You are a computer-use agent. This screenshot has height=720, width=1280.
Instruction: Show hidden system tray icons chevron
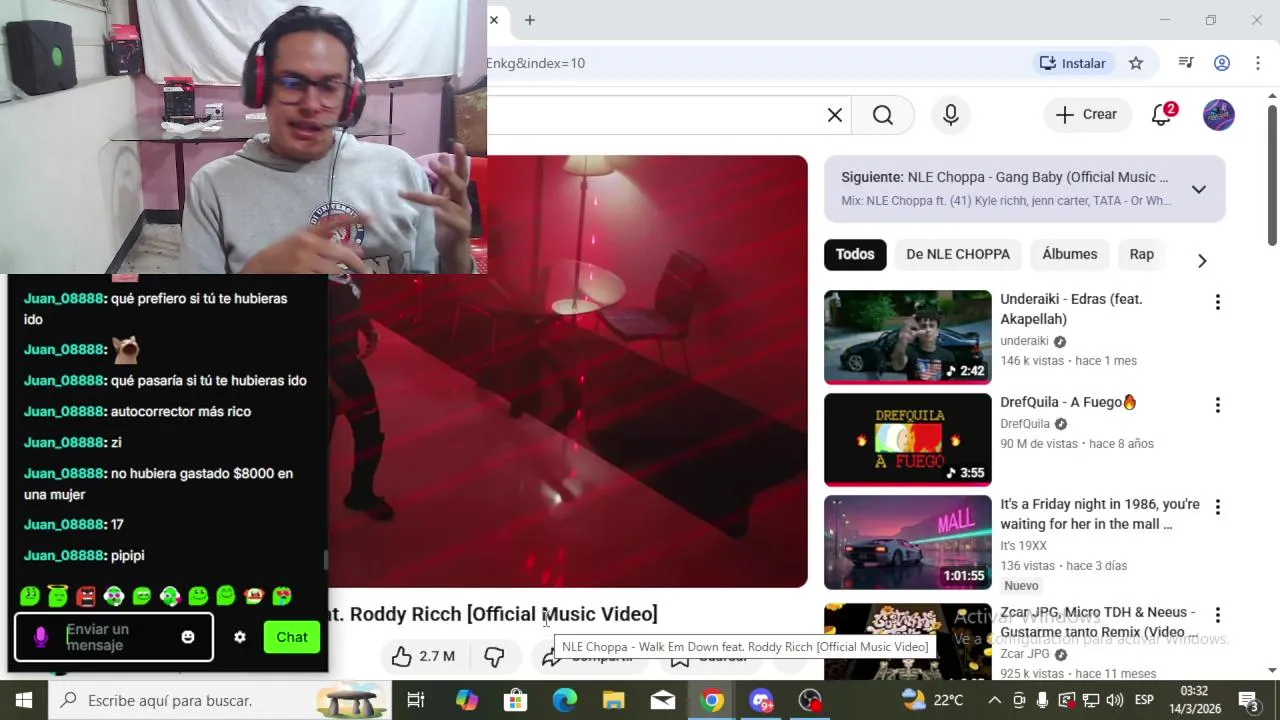(x=995, y=700)
